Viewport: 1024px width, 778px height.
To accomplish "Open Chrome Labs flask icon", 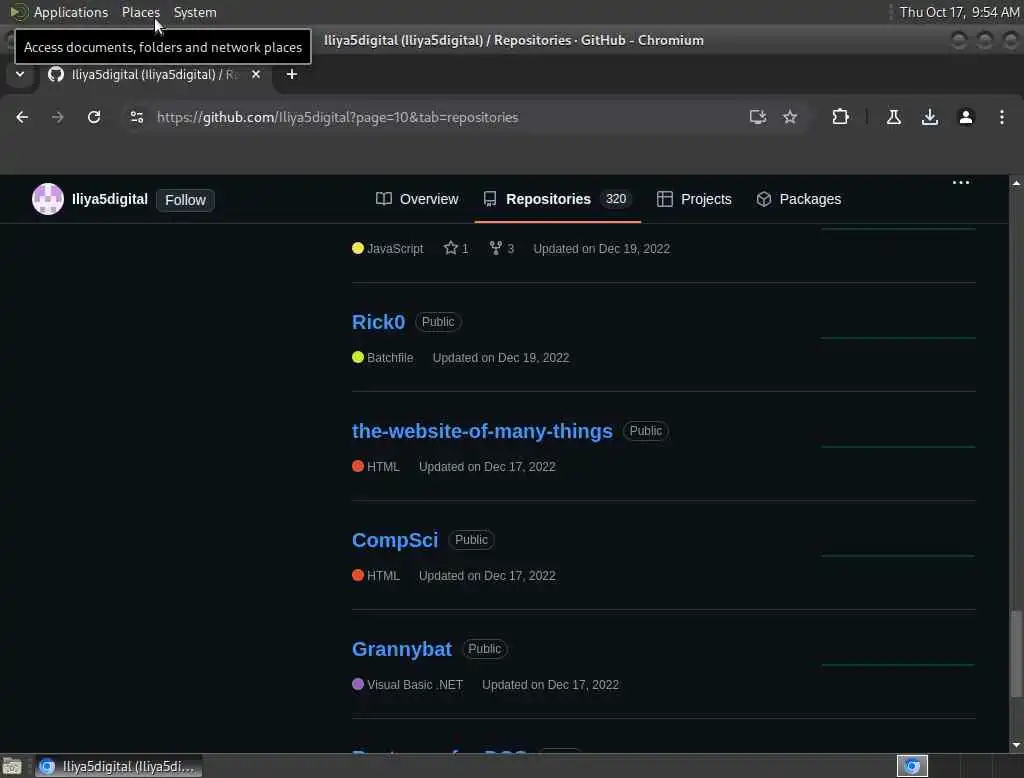I will [894, 117].
